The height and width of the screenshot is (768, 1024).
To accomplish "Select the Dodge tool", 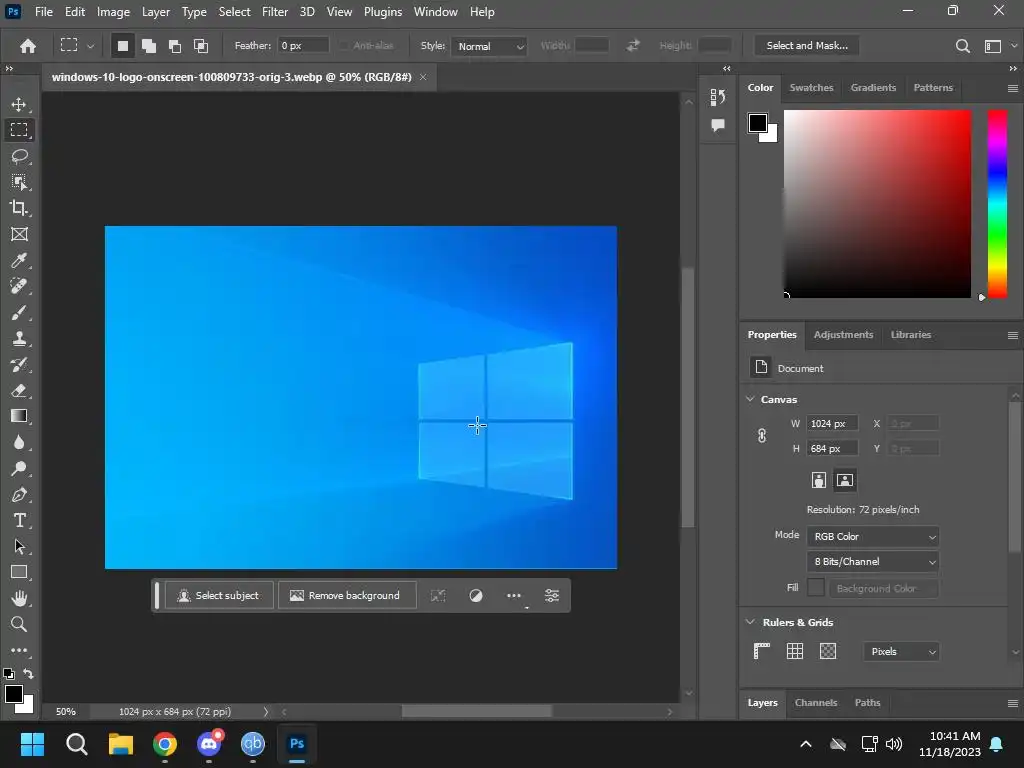I will coord(19,468).
